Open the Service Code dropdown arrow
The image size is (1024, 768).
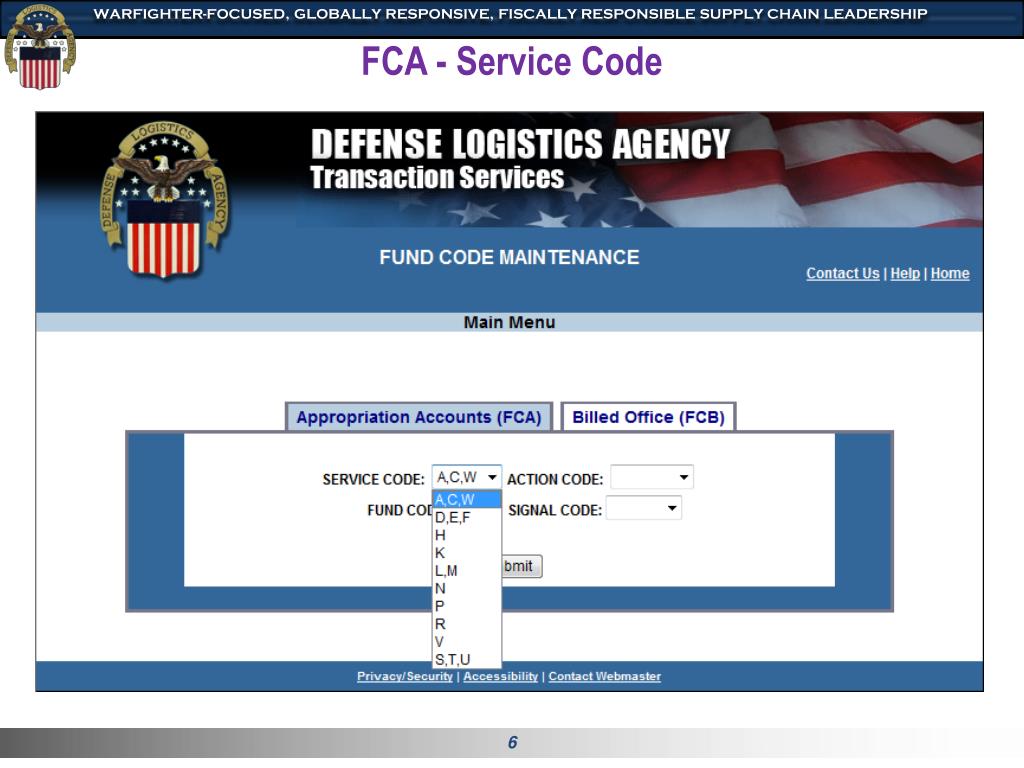[492, 477]
